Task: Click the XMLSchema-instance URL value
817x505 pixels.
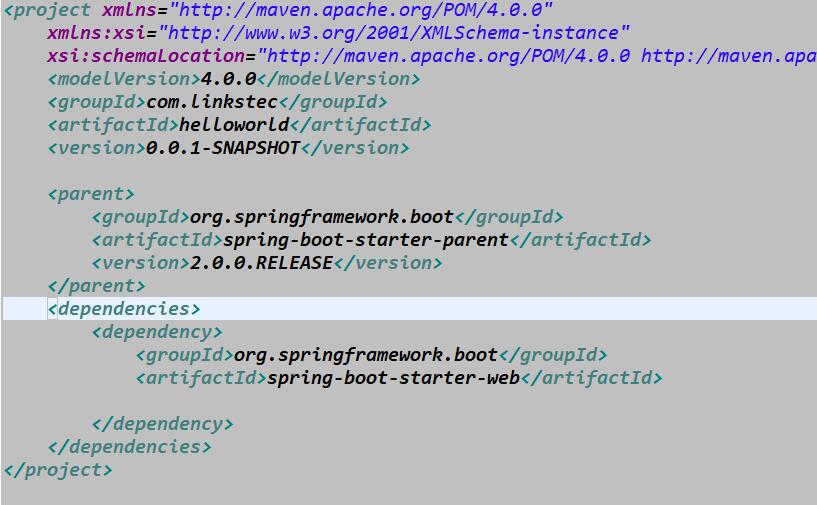Action: (x=393, y=33)
